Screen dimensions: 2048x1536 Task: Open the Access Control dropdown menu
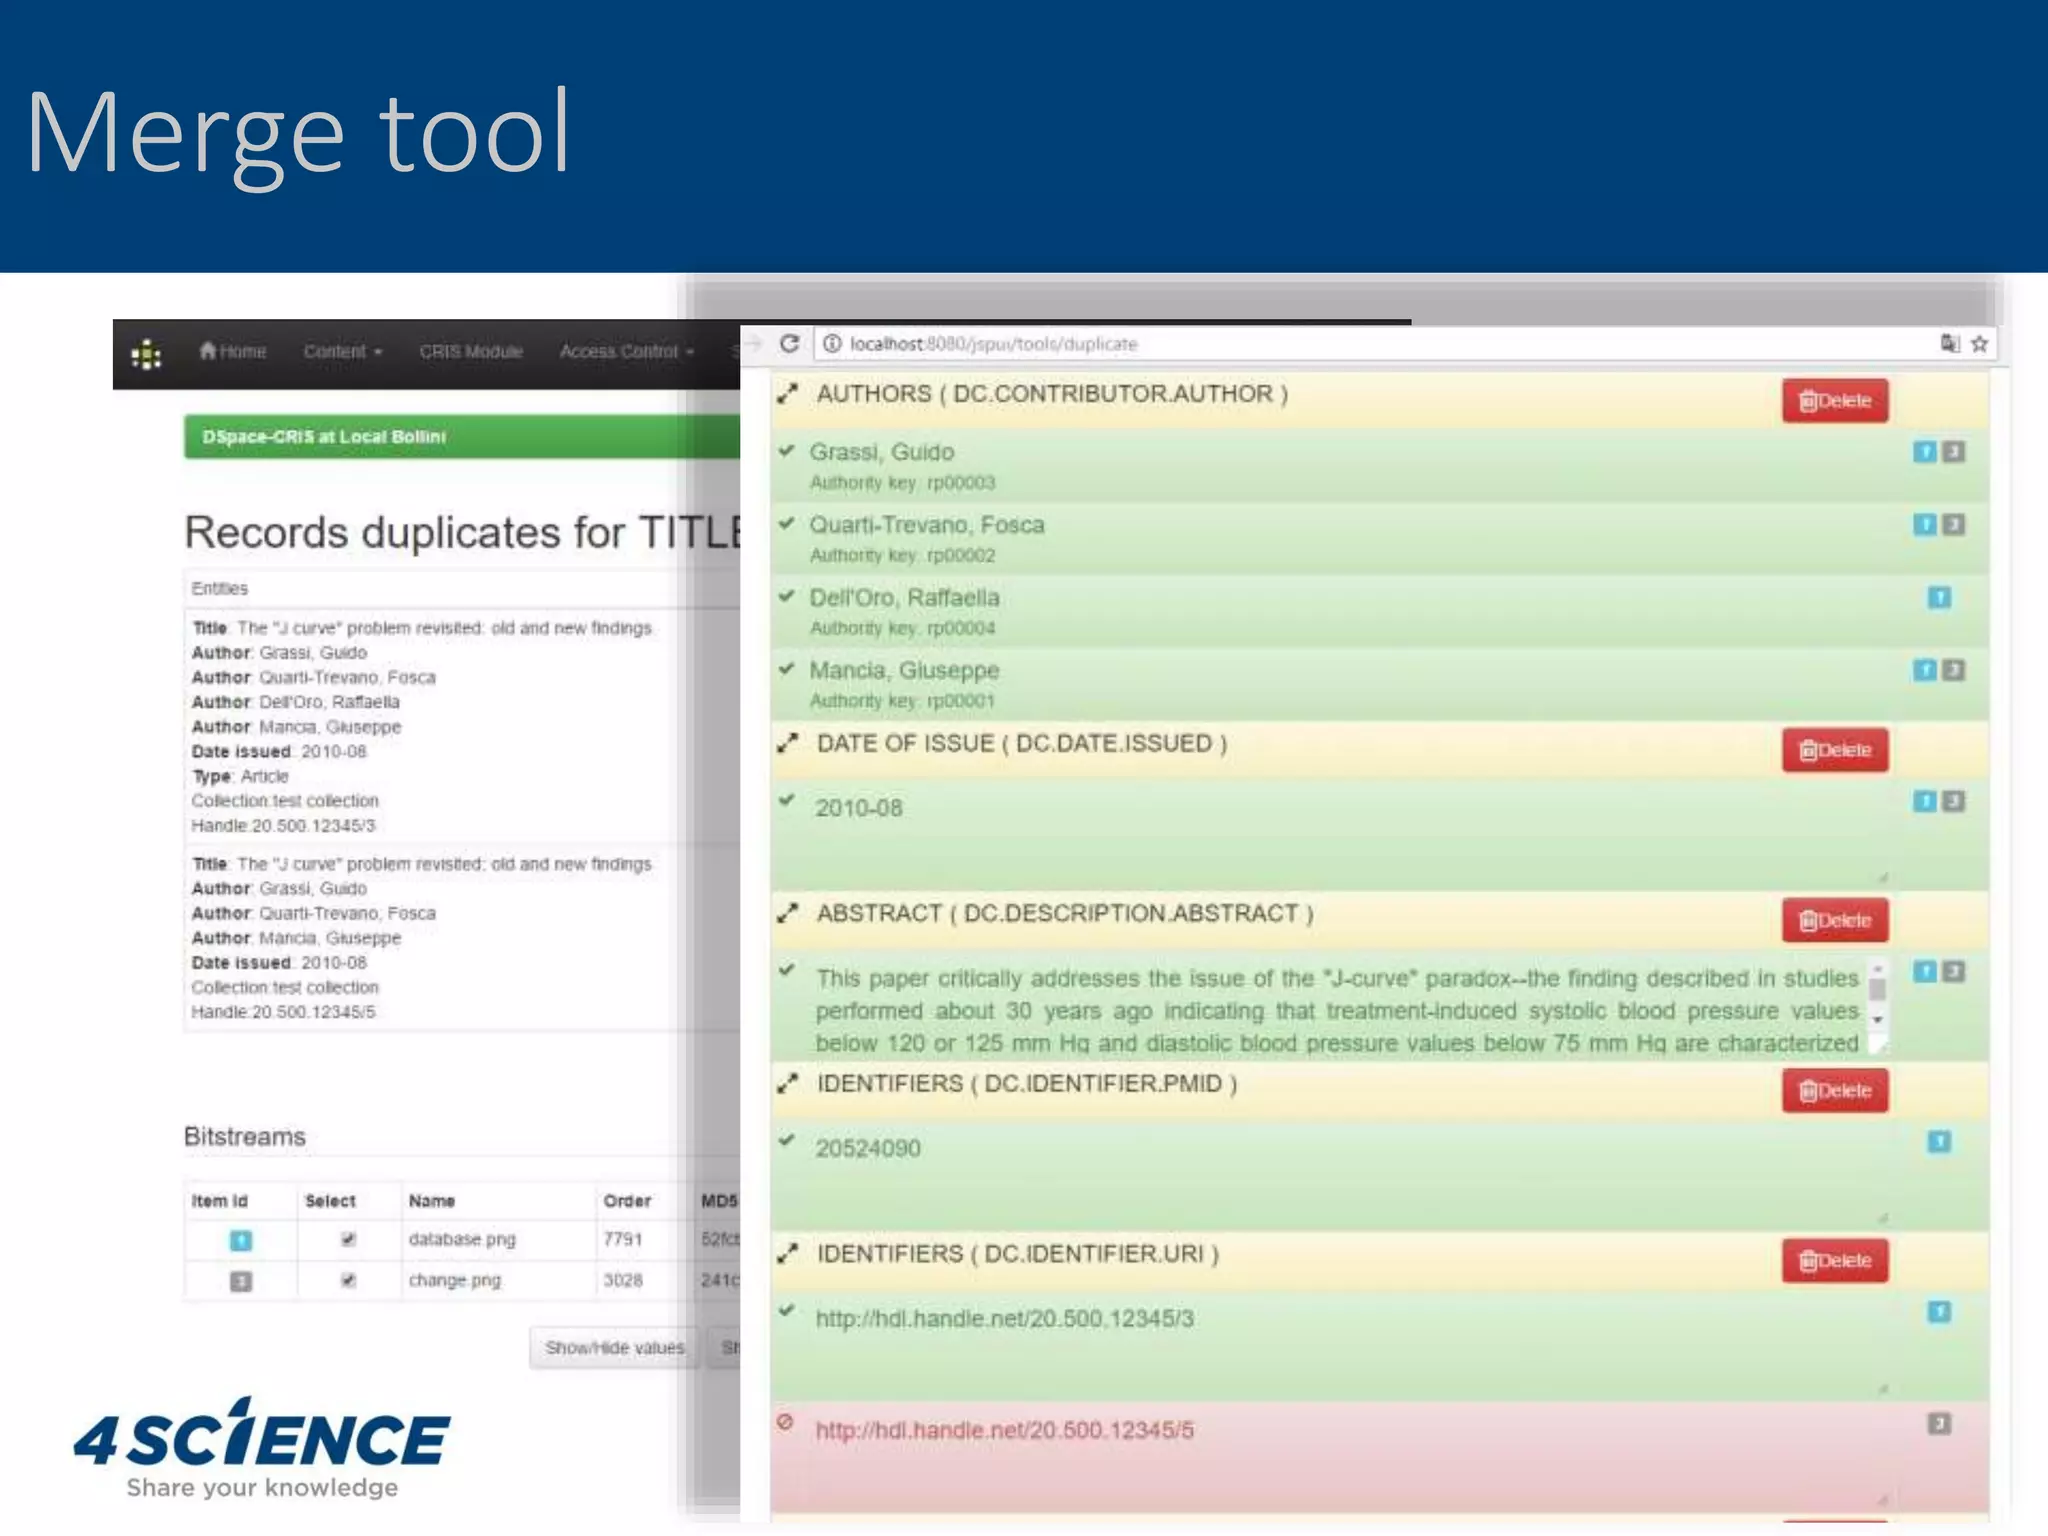click(x=626, y=351)
